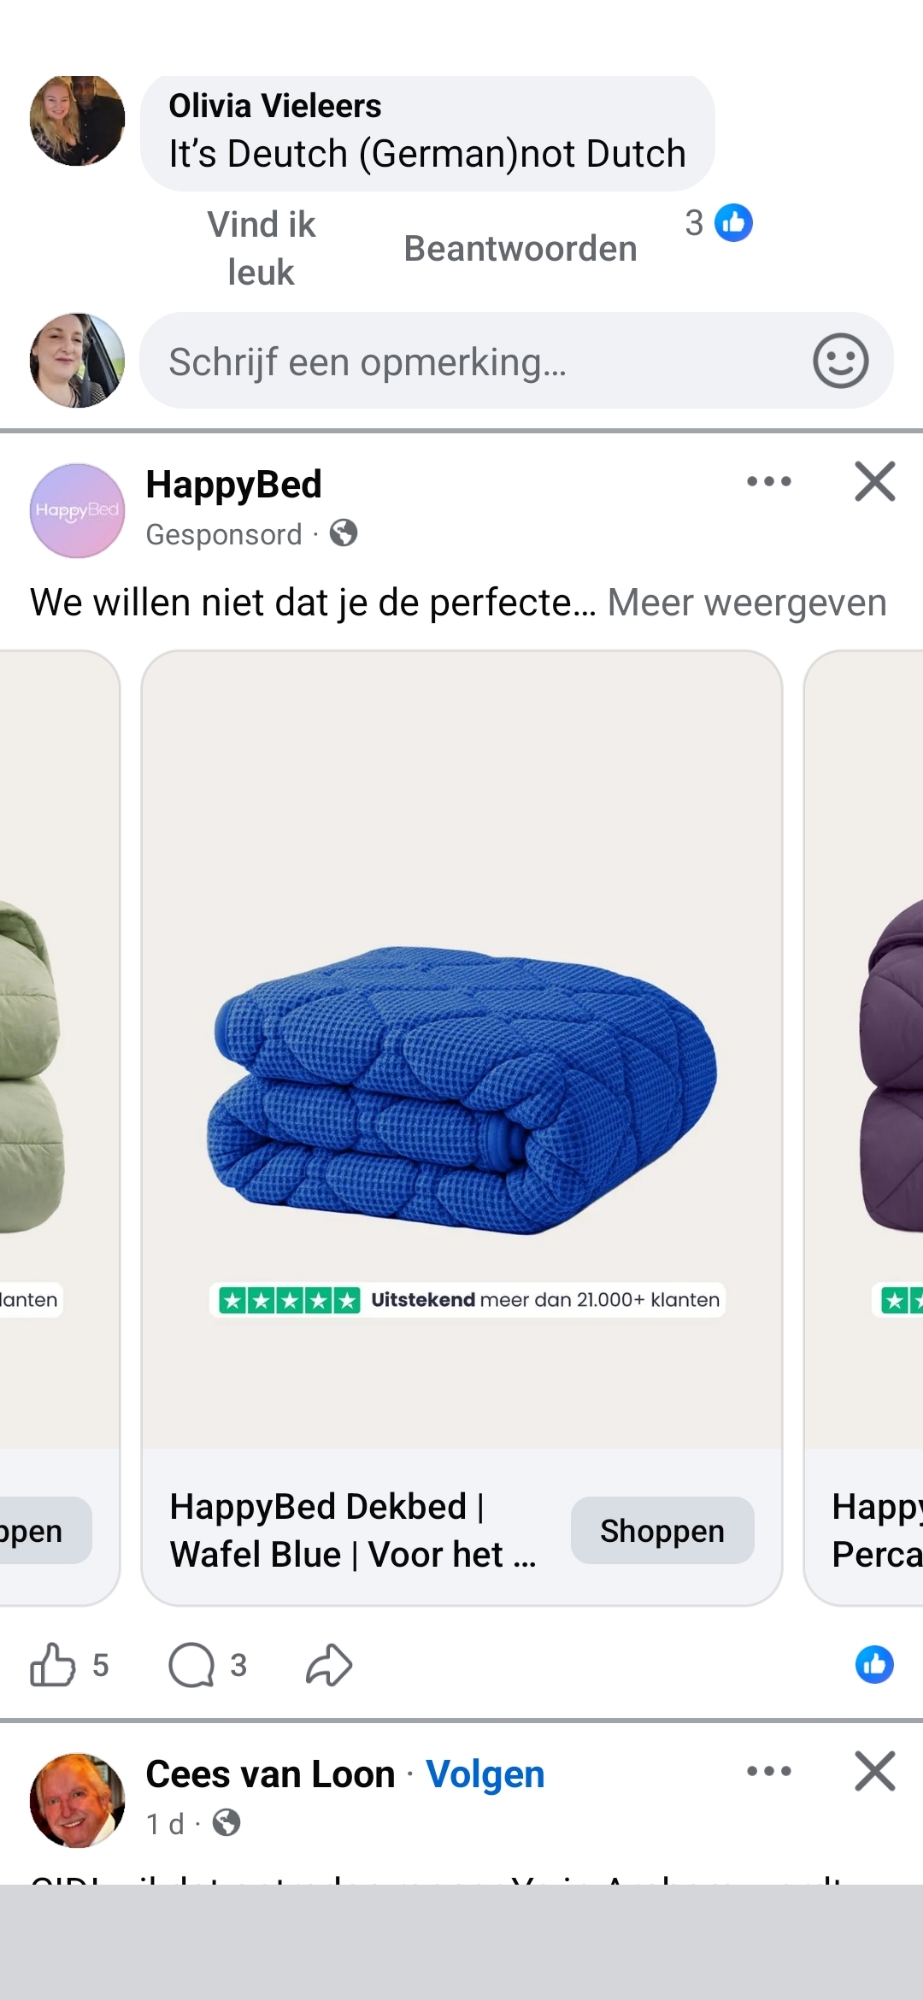Open the like reactions on Olivia's comment
The width and height of the screenshot is (923, 2000).
(x=719, y=223)
